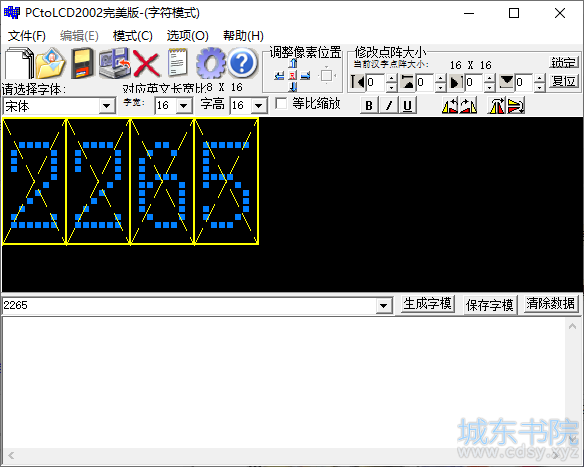The height and width of the screenshot is (467, 584).
Task: Expand the 宋体 font dropdown
Action: tap(107, 106)
